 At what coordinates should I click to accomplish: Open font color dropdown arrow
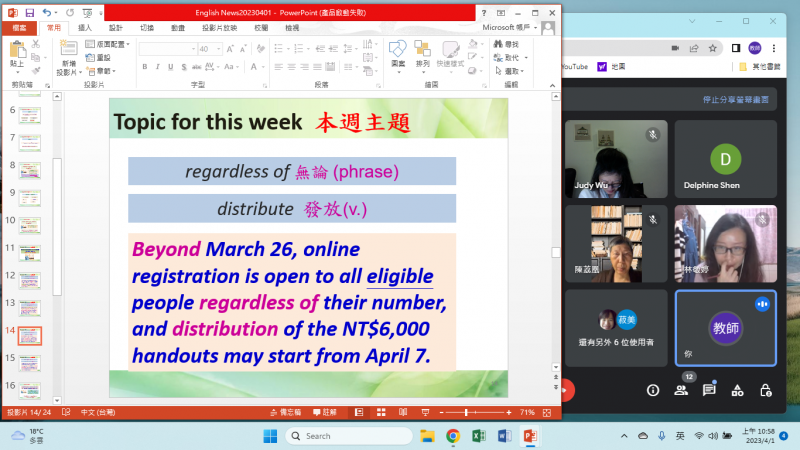[263, 67]
